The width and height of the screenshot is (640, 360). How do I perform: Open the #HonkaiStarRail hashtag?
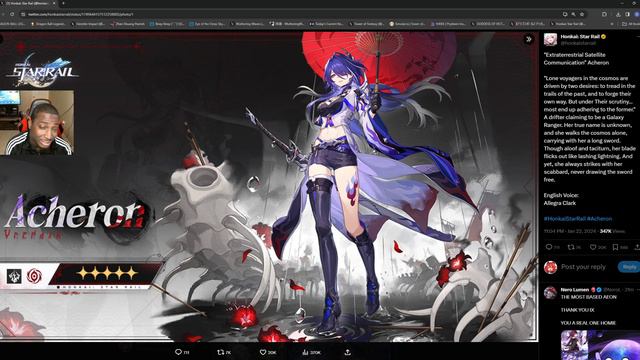[564, 219]
